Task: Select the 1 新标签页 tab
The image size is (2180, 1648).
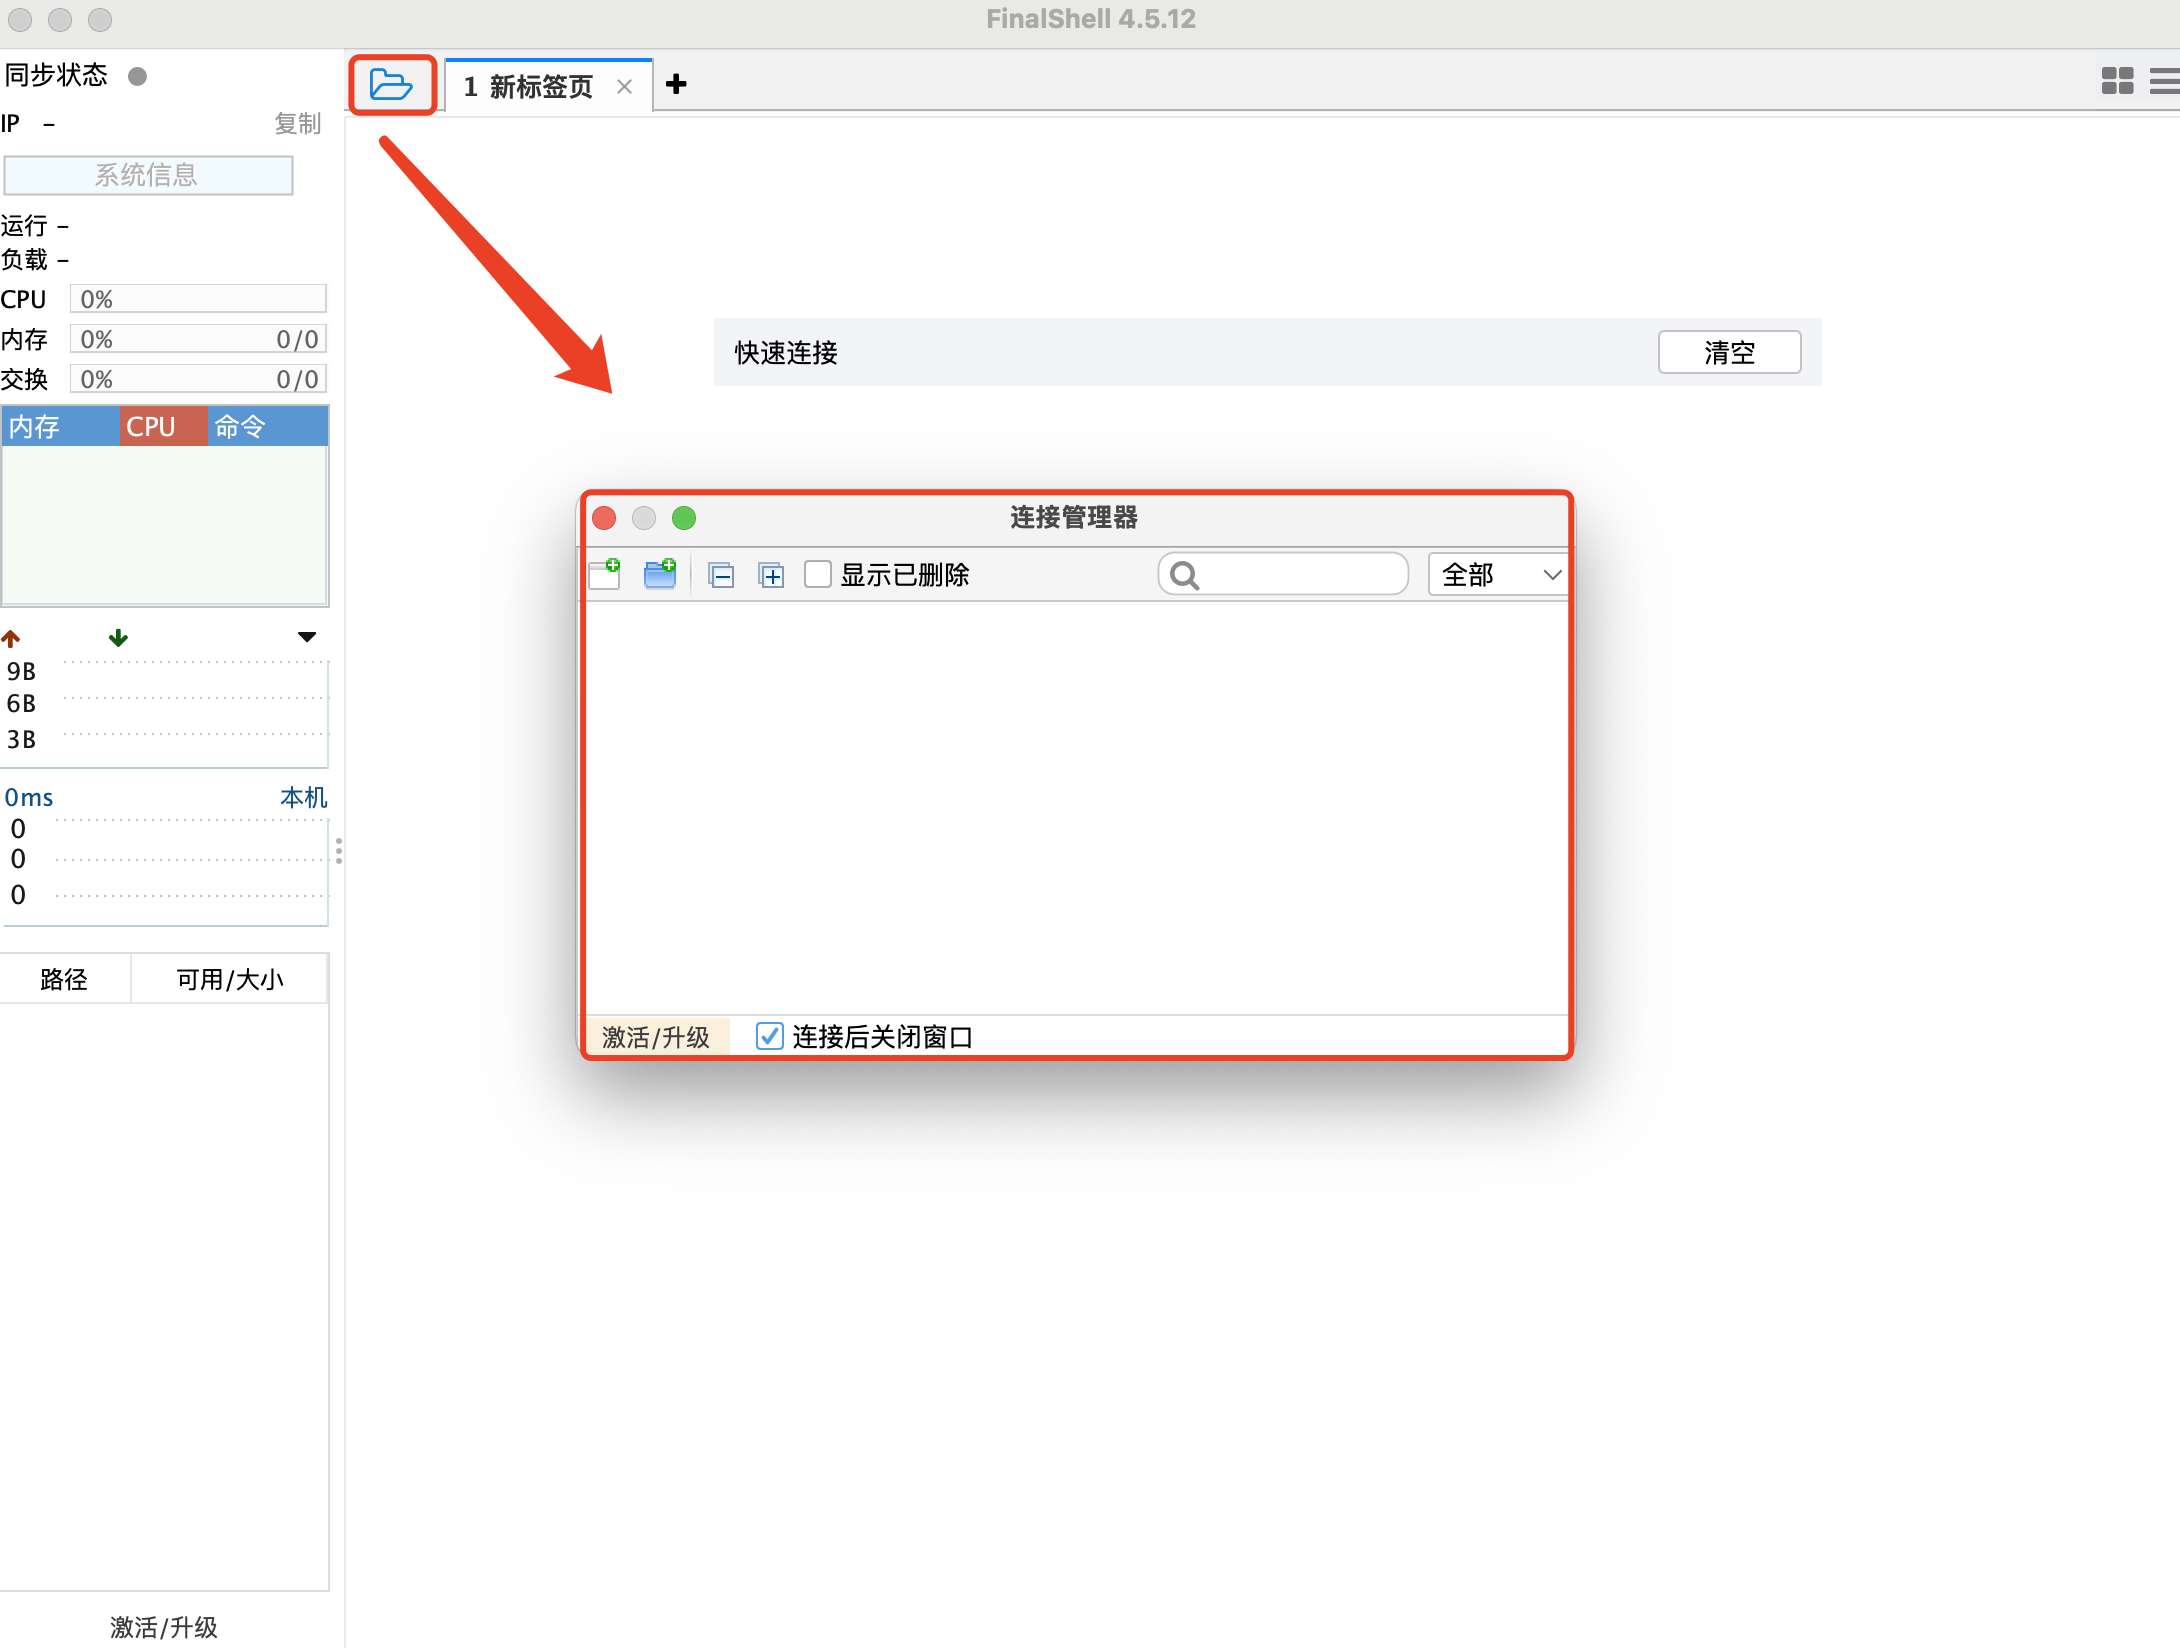Action: tap(528, 87)
